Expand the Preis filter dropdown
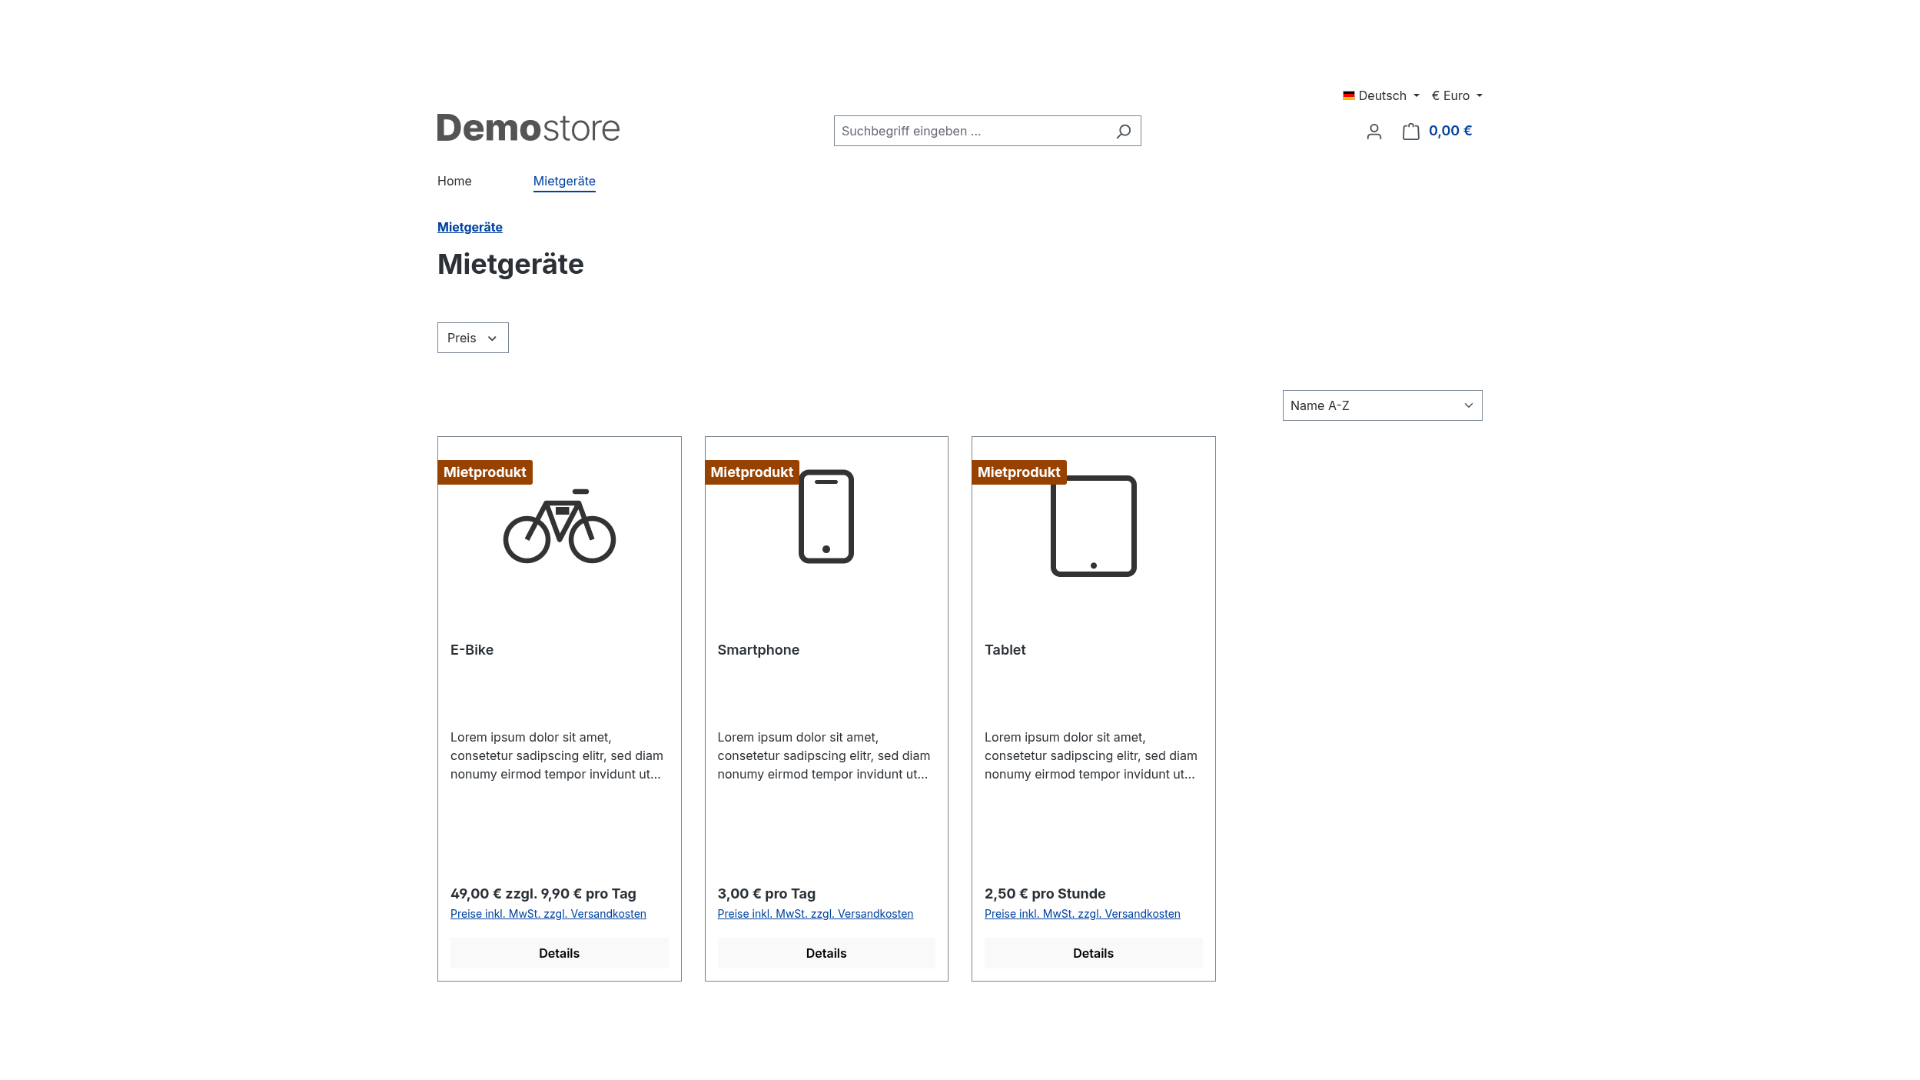1920x1080 pixels. coord(473,338)
